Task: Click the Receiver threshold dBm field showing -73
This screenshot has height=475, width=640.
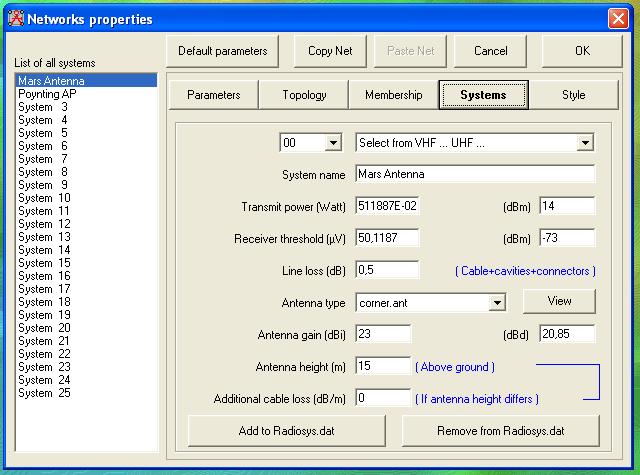Action: tap(567, 238)
